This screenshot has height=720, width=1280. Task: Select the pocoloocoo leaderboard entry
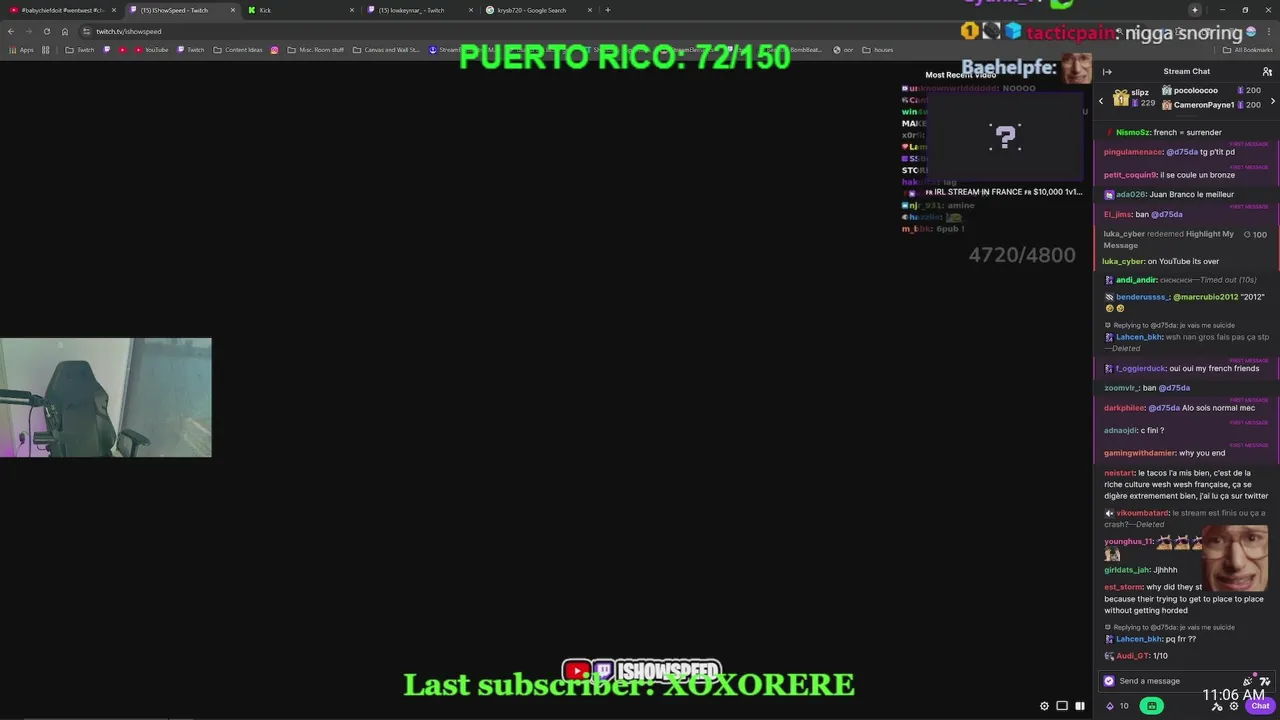(1211, 90)
